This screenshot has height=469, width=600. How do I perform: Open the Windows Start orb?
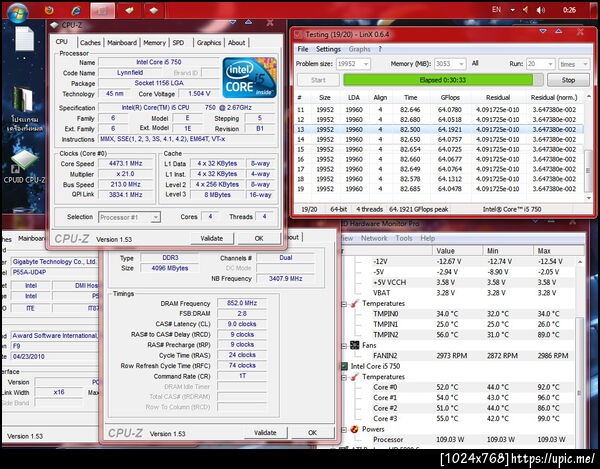17,11
